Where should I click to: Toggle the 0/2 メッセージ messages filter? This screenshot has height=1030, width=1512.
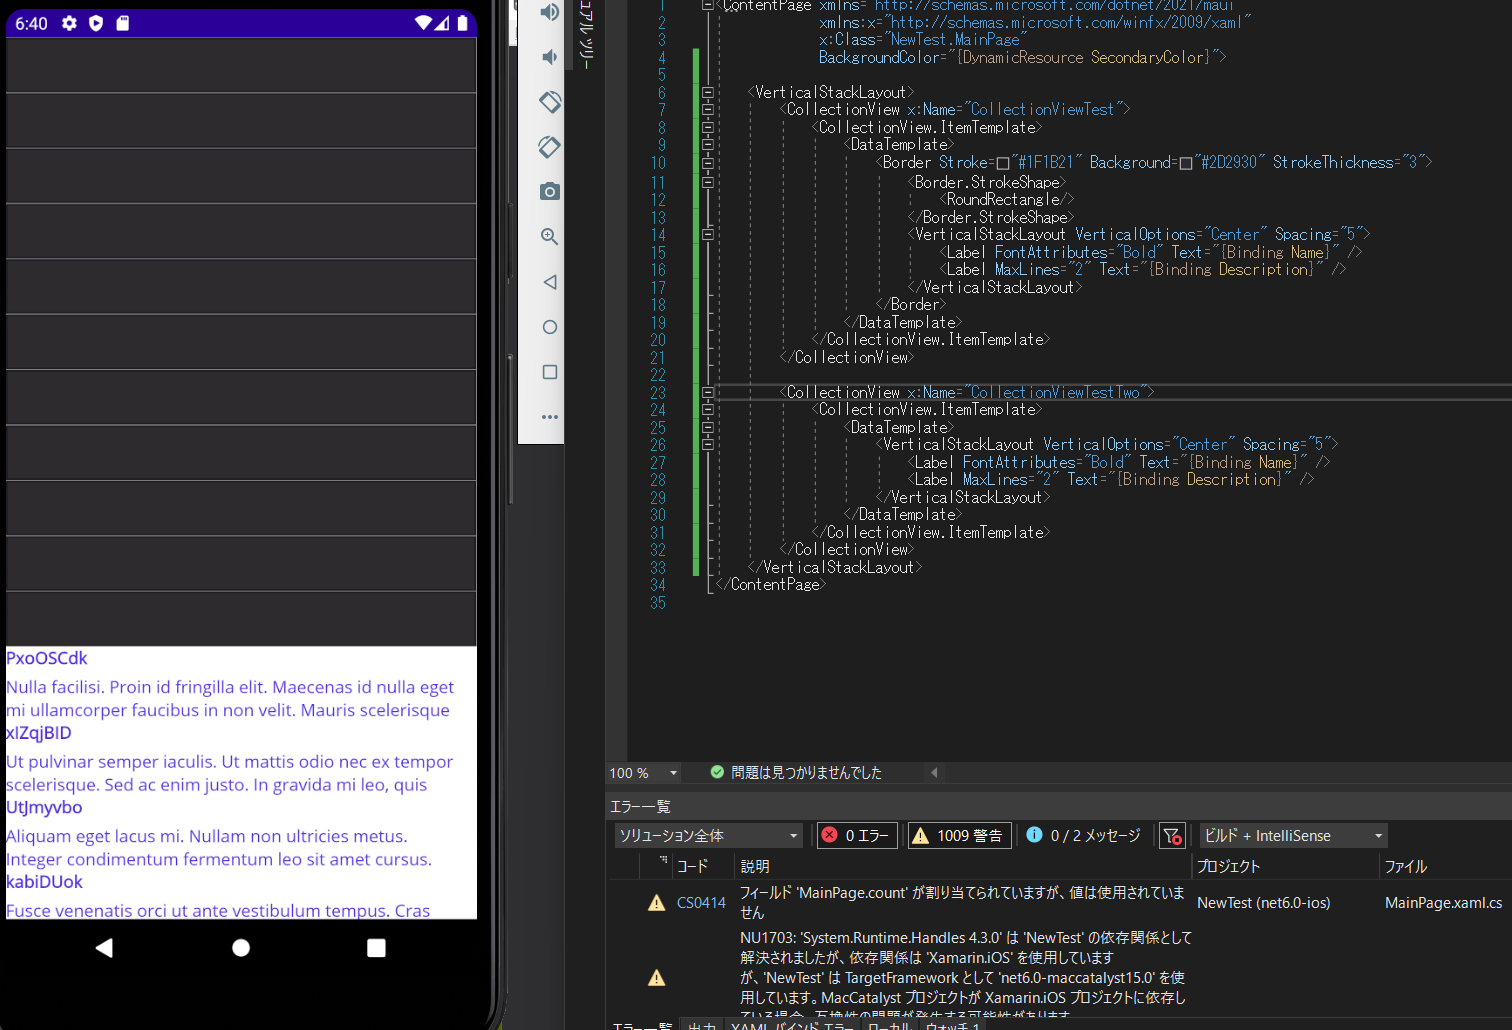pos(1083,835)
